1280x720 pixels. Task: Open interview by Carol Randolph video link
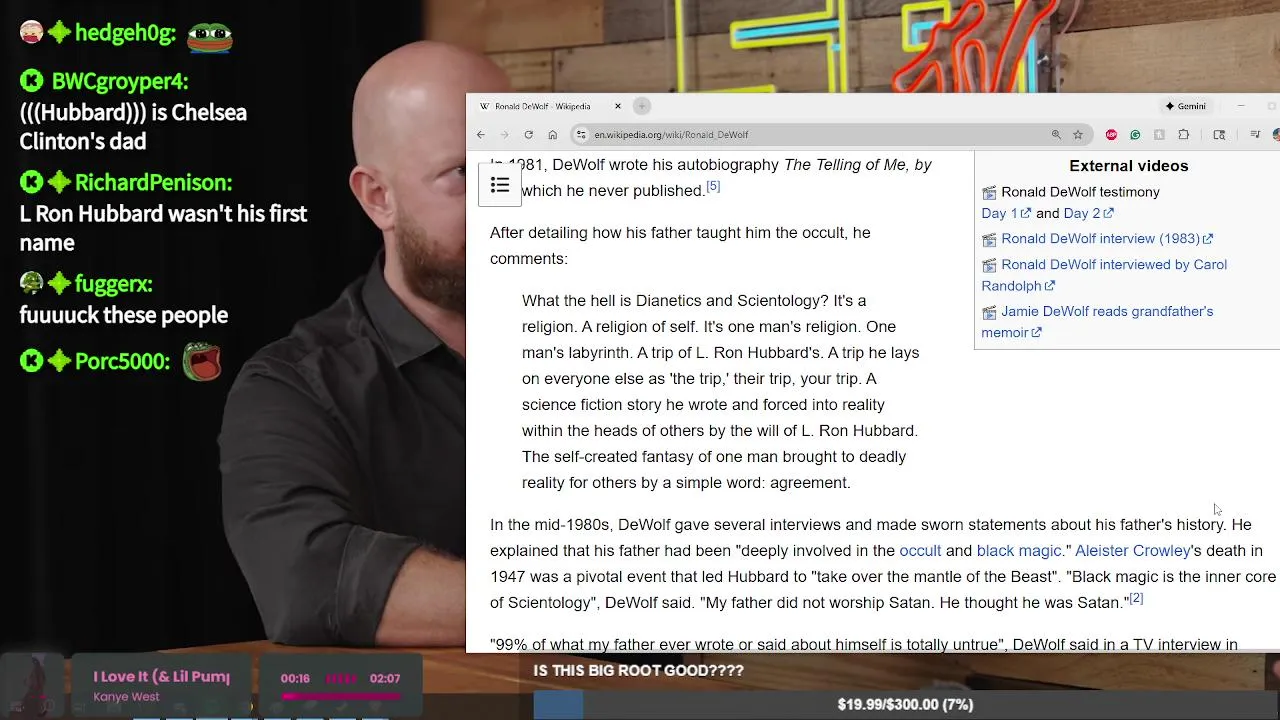pyautogui.click(x=1104, y=275)
